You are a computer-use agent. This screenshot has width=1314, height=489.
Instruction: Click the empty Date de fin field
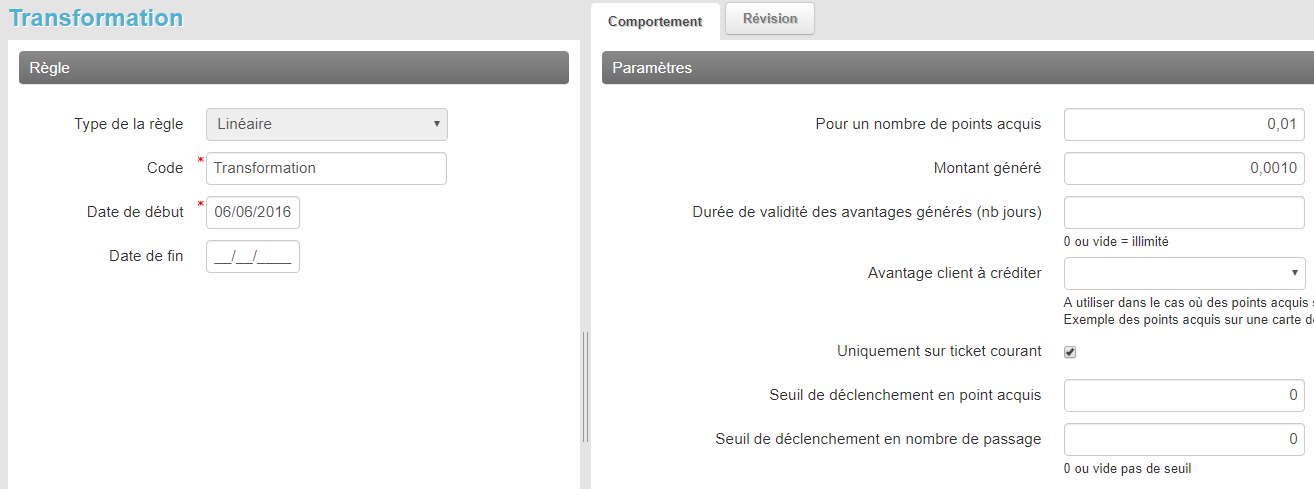(252, 256)
